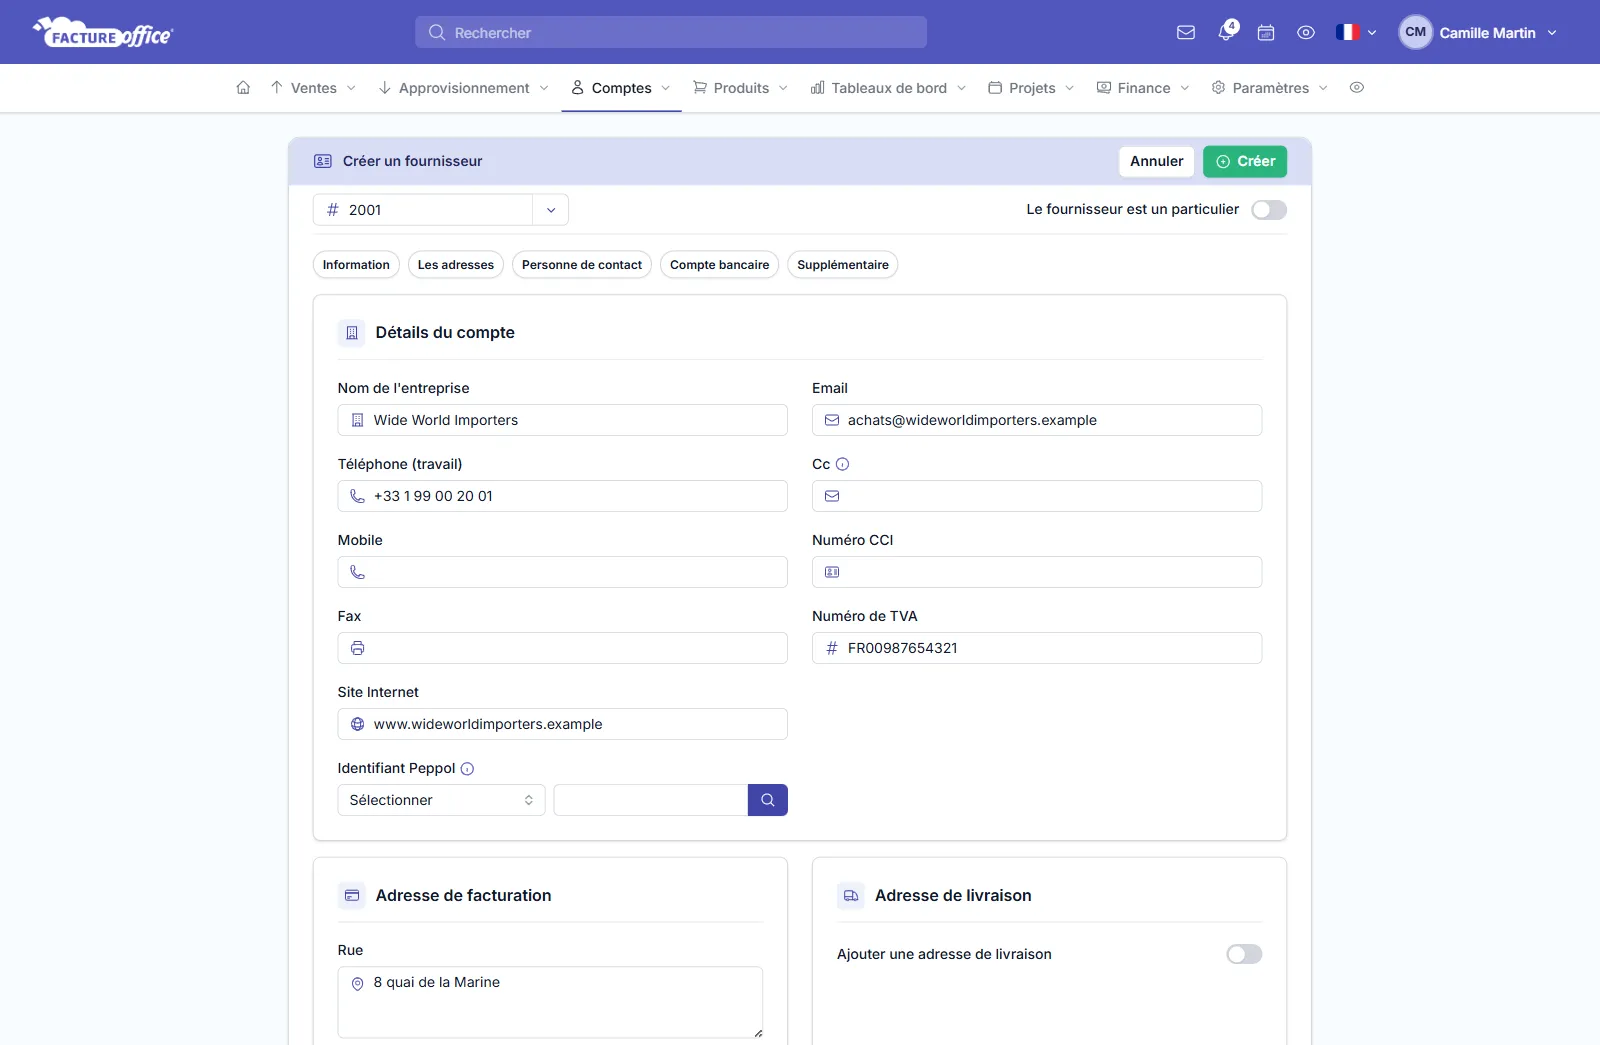Go to the home page icon

coord(243,88)
